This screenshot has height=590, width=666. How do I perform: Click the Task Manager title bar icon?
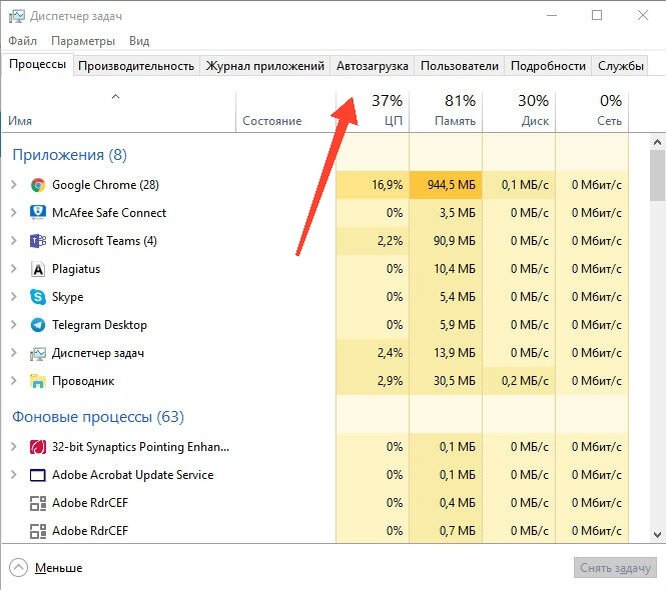(17, 16)
